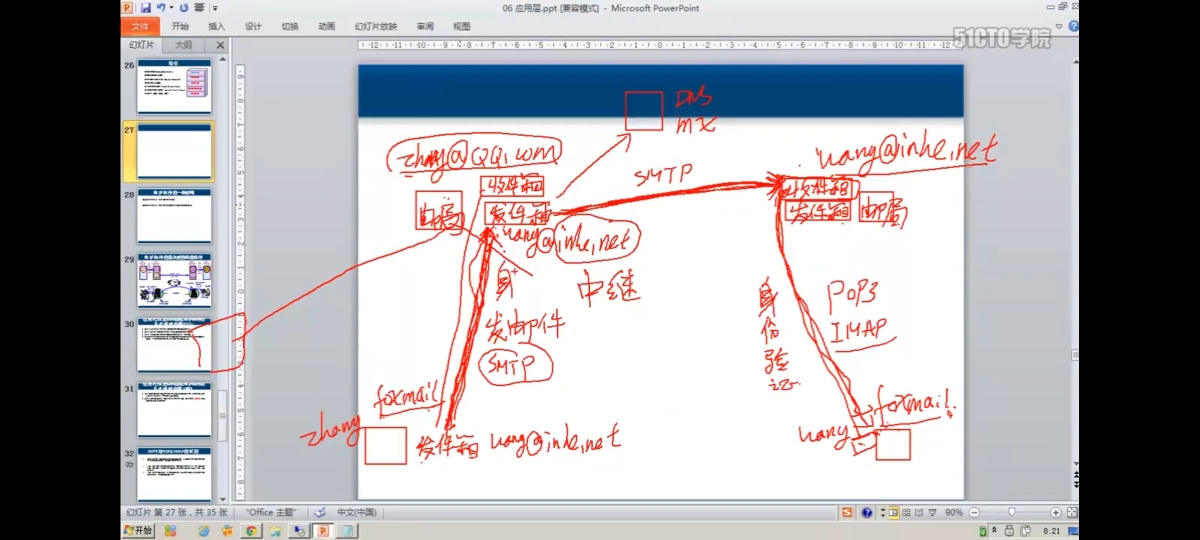The image size is (1200, 540).
Task: Open the 文件 (File) tab
Action: pyautogui.click(x=140, y=26)
